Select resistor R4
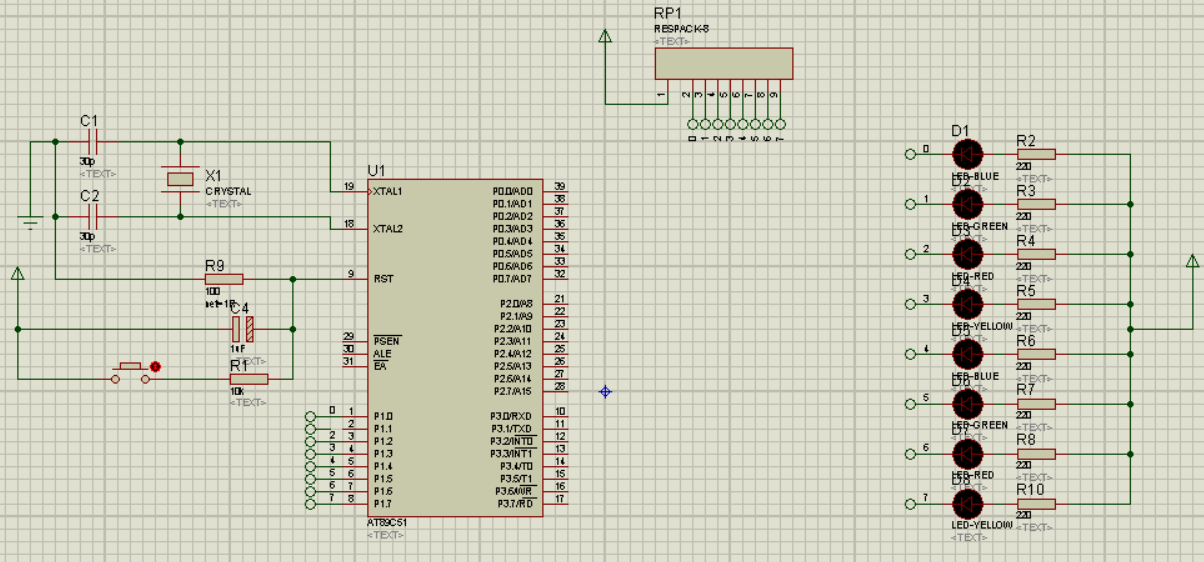This screenshot has height=562, width=1204. [1036, 254]
